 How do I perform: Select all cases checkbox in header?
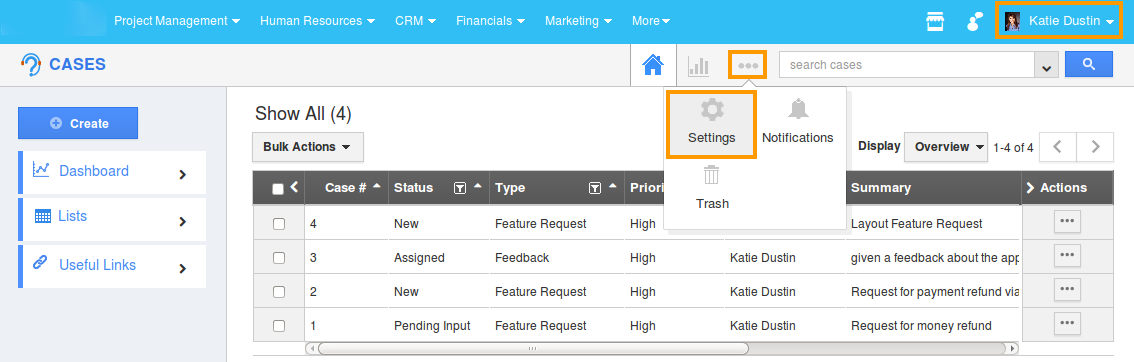coord(278,189)
